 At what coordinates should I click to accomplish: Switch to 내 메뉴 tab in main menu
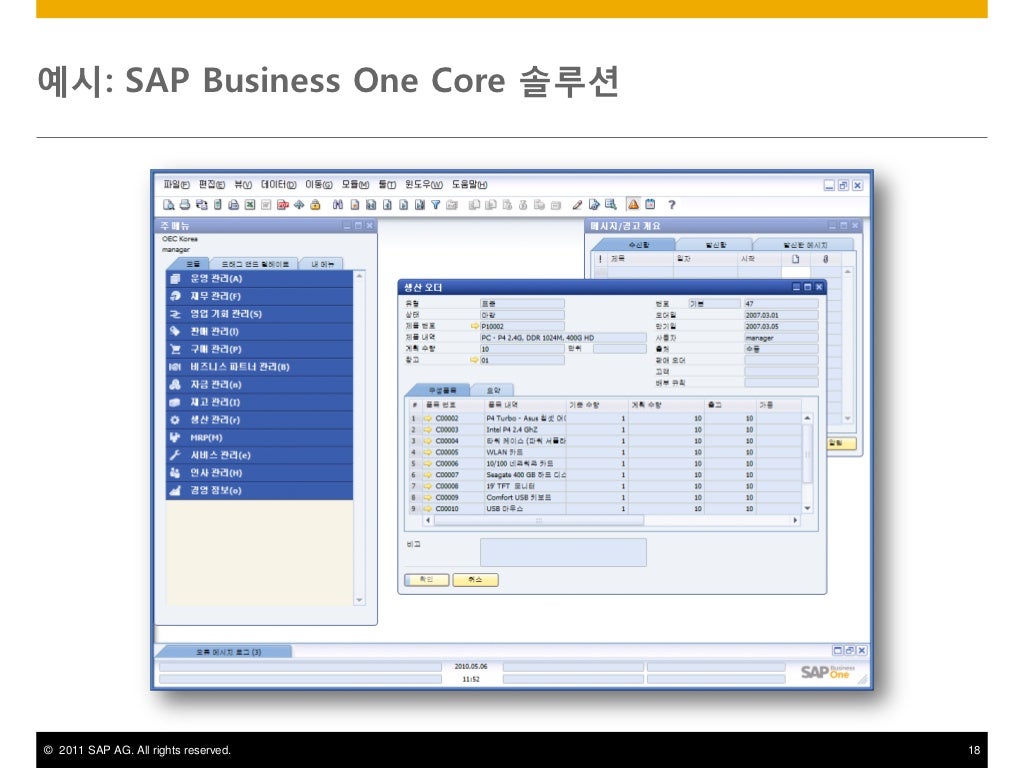(323, 264)
